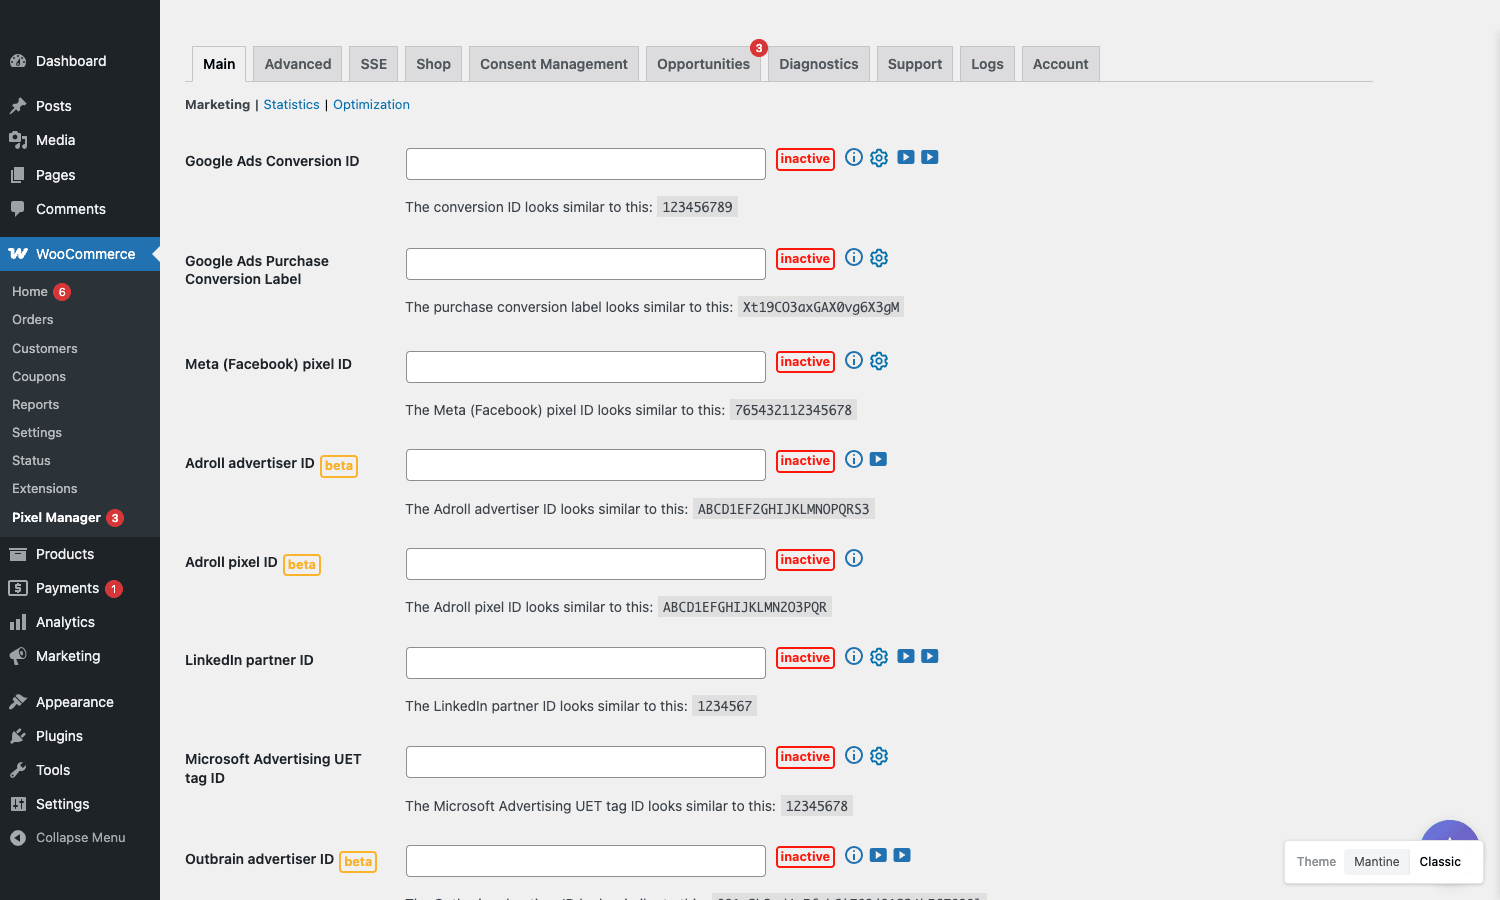The image size is (1500, 900).
Task: Click the Tools wrench icon in sidebar
Action: [18, 770]
